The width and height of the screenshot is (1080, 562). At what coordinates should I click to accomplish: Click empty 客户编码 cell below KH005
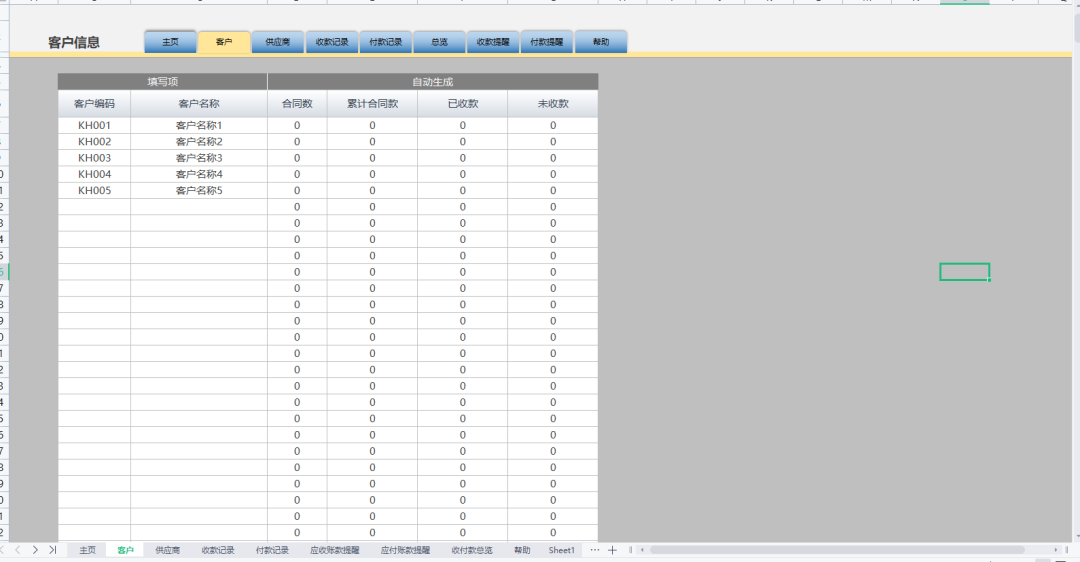[94, 207]
